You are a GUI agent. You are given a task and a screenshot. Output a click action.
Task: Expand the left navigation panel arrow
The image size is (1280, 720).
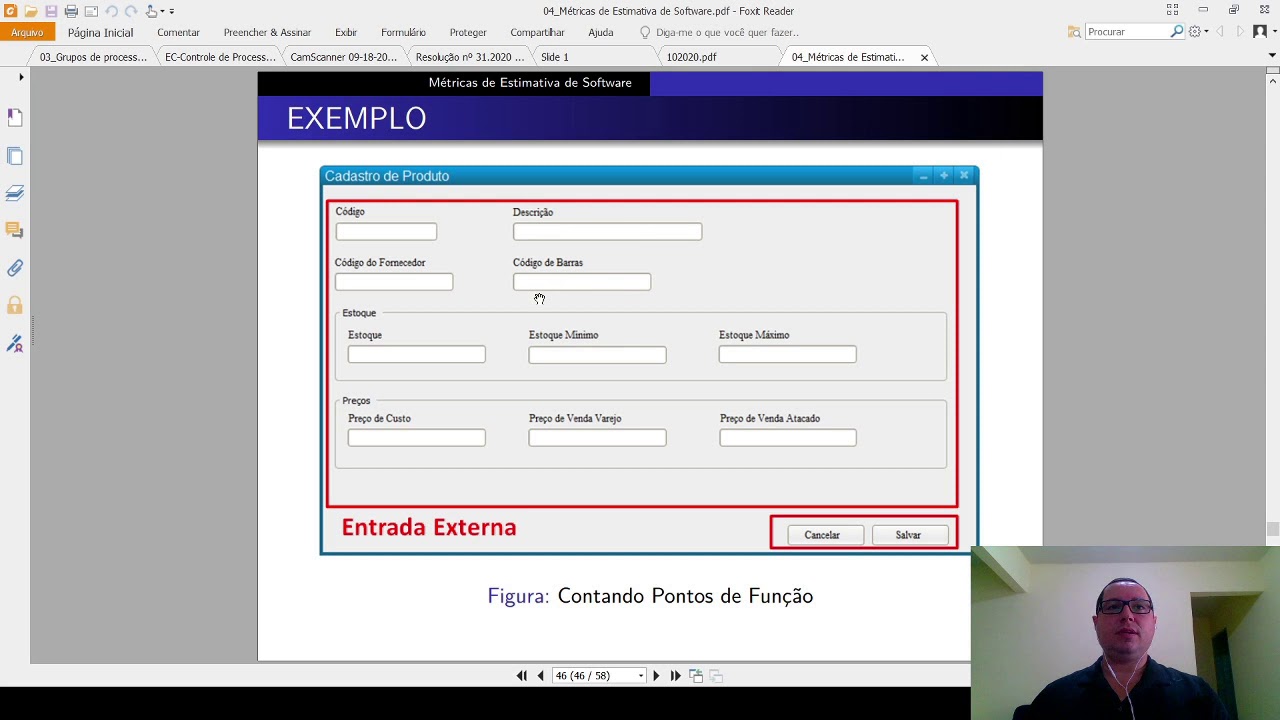click(21, 77)
